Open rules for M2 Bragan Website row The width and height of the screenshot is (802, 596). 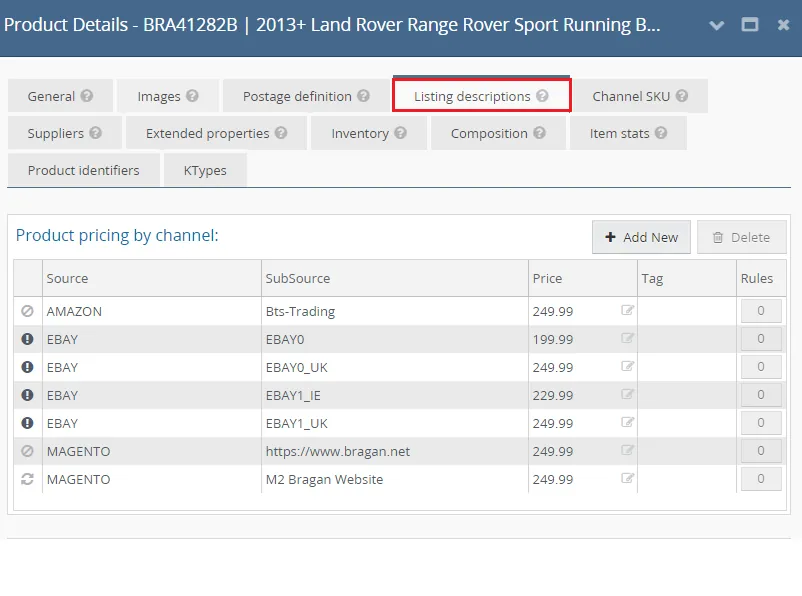point(761,479)
